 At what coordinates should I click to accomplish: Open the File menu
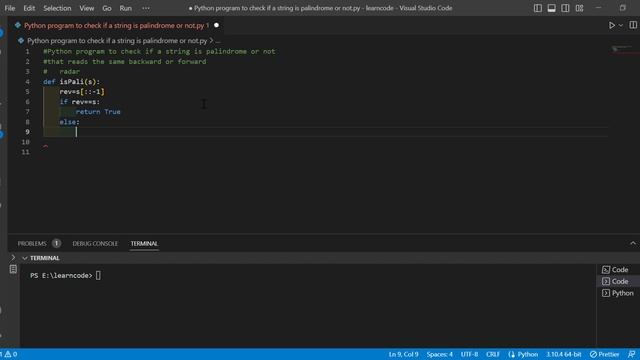click(10, 8)
